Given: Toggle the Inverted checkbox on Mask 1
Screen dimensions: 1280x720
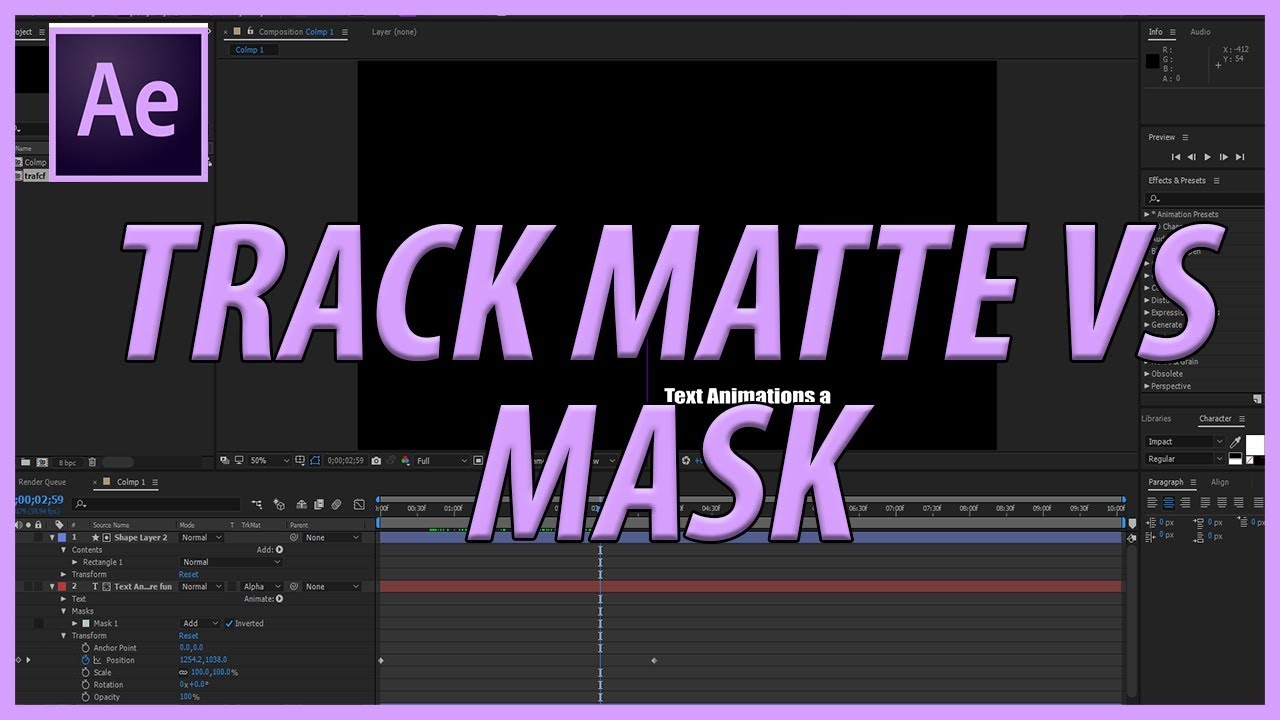Looking at the screenshot, I should [x=229, y=623].
